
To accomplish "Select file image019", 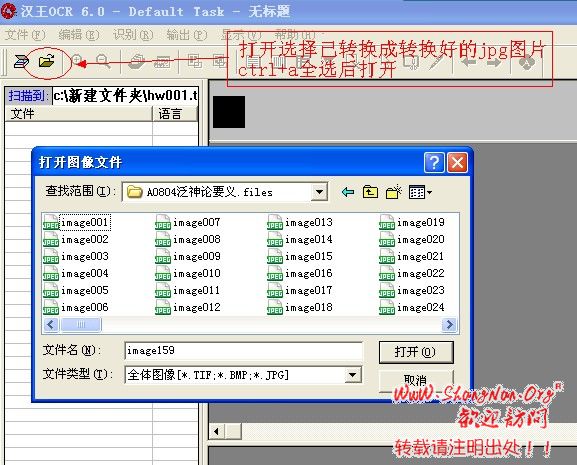I will (x=412, y=223).
